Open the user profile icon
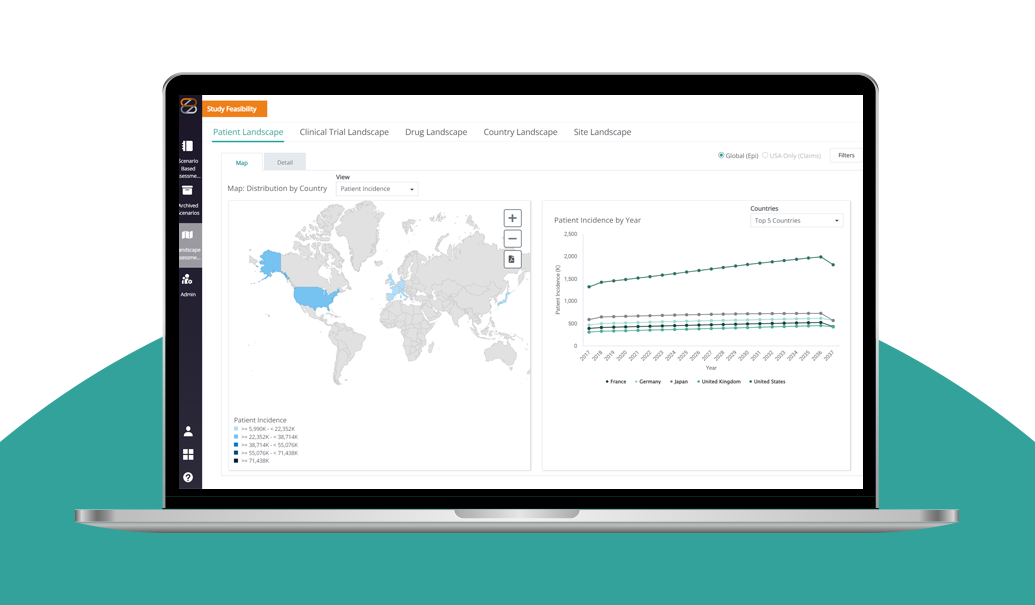1035x605 pixels. 188,432
